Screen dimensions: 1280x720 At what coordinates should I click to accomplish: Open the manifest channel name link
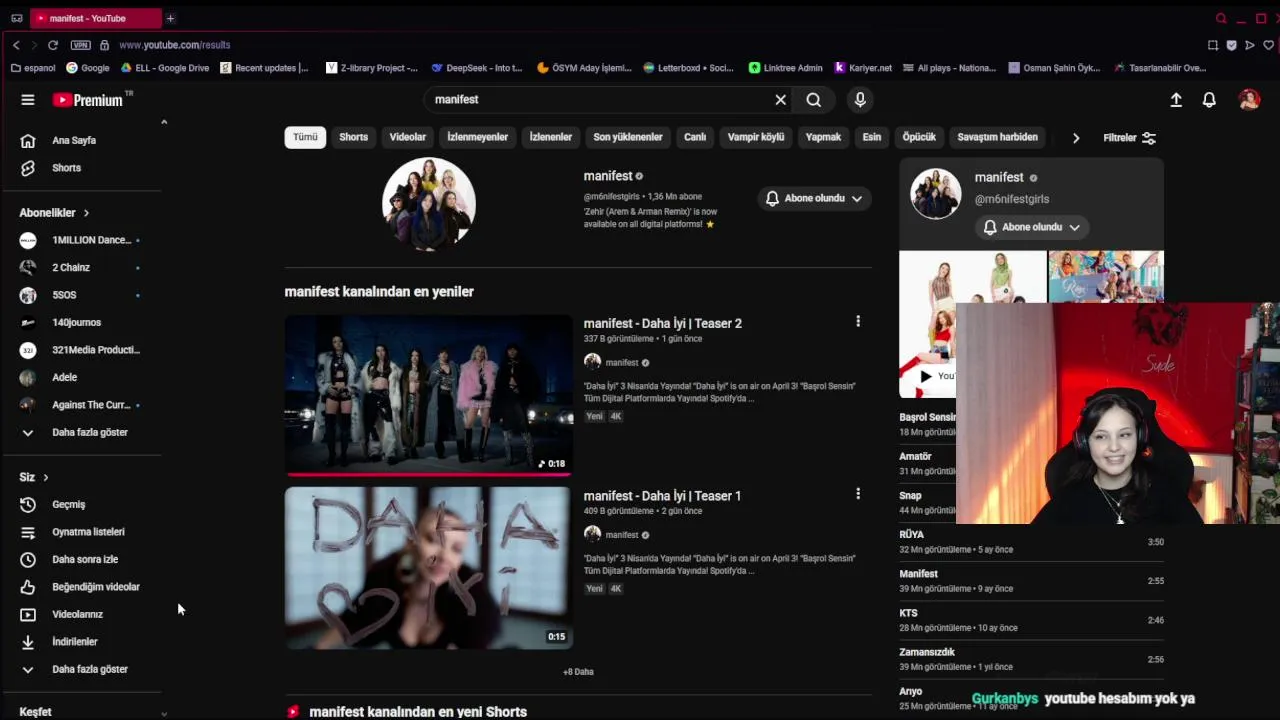608,176
